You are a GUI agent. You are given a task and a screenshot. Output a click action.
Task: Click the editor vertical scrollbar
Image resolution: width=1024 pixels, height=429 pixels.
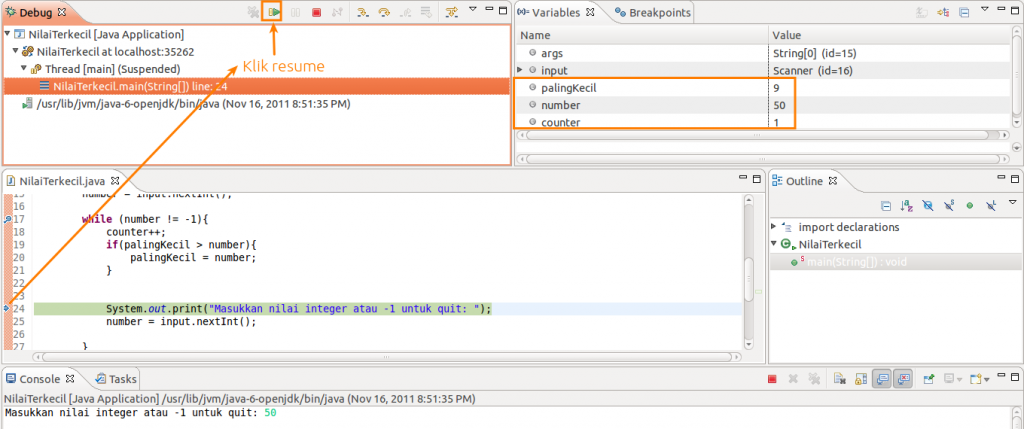pos(749,274)
